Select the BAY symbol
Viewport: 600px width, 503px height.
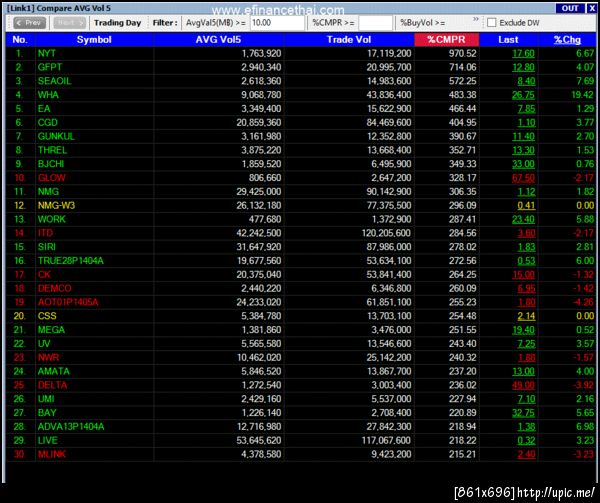[47, 413]
